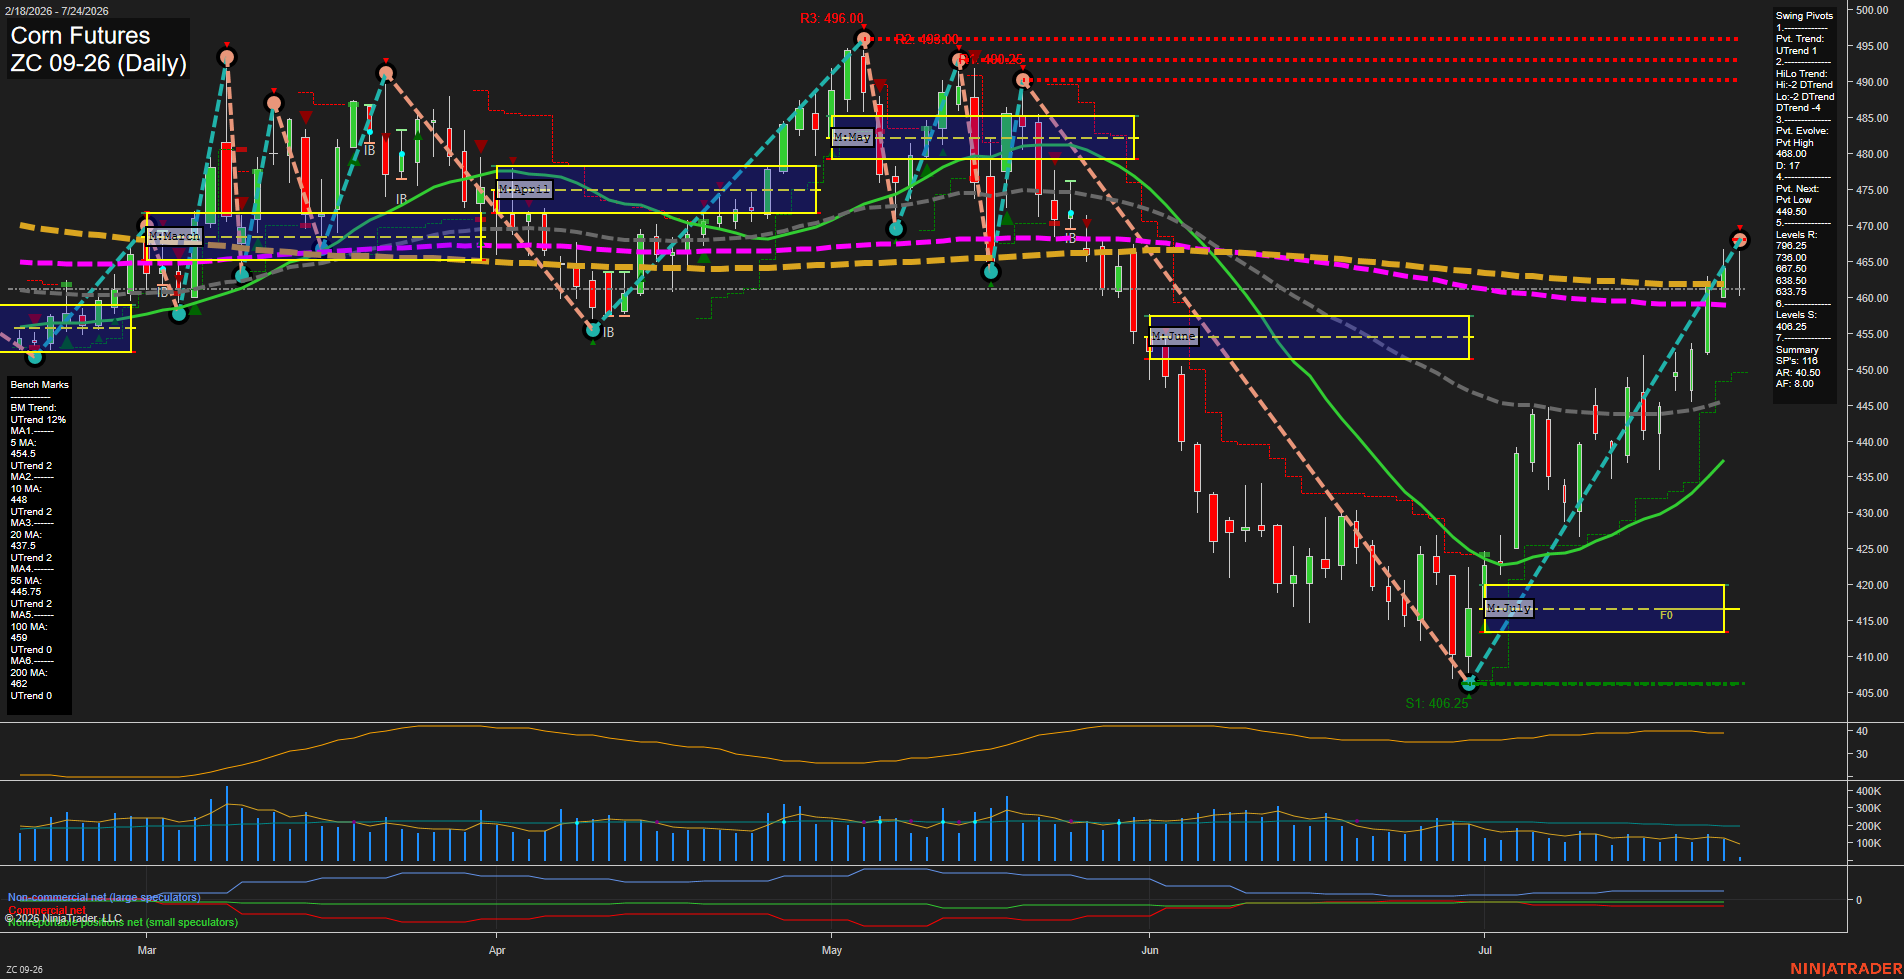The image size is (1904, 979).
Task: Select the swing low pivot marker at S1 406.25
Action: coord(1469,685)
